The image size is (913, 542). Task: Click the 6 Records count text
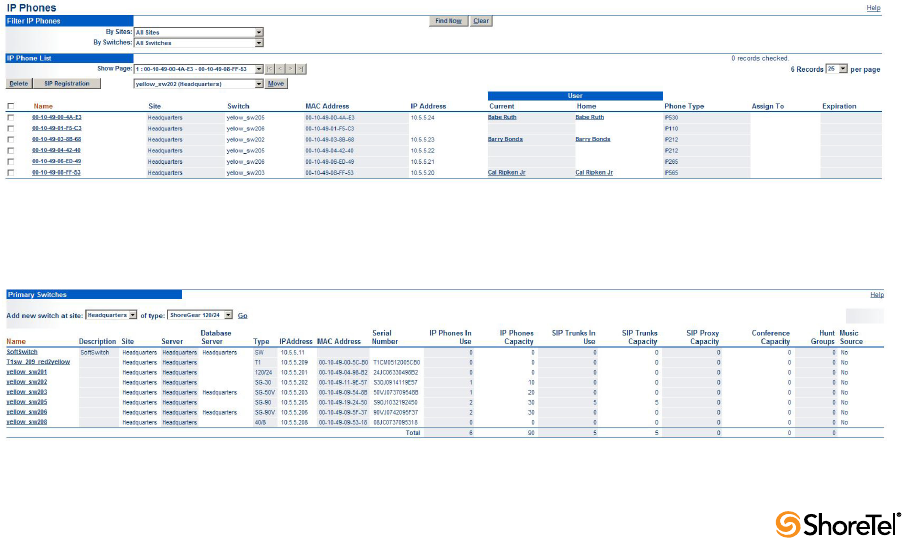point(807,69)
